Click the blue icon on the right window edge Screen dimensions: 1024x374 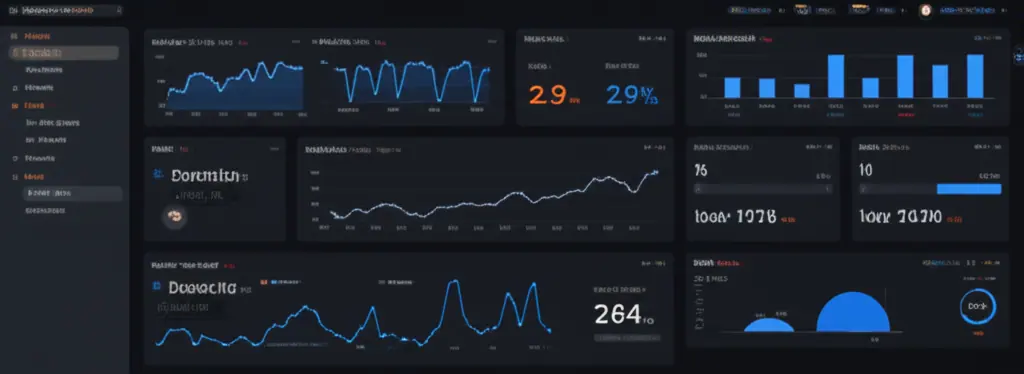(1019, 57)
